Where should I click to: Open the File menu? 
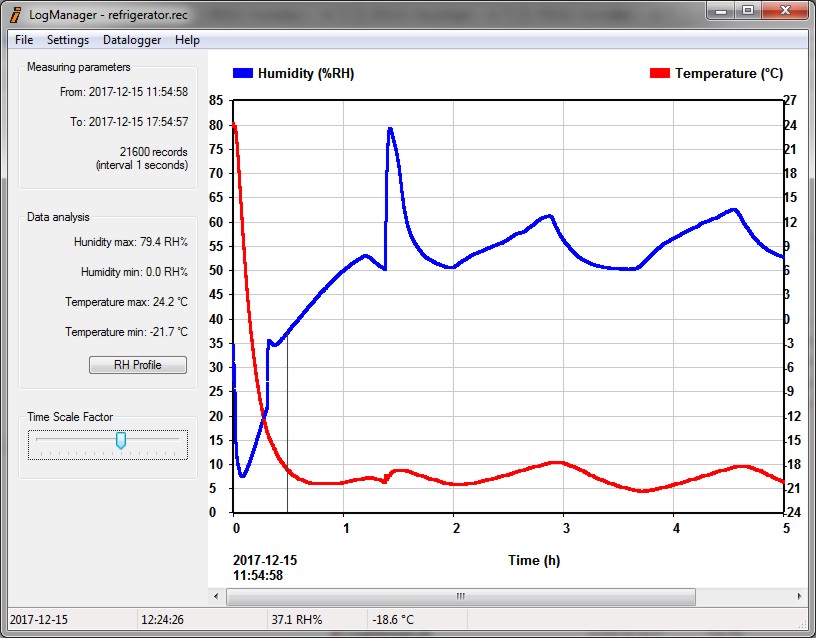pos(24,40)
